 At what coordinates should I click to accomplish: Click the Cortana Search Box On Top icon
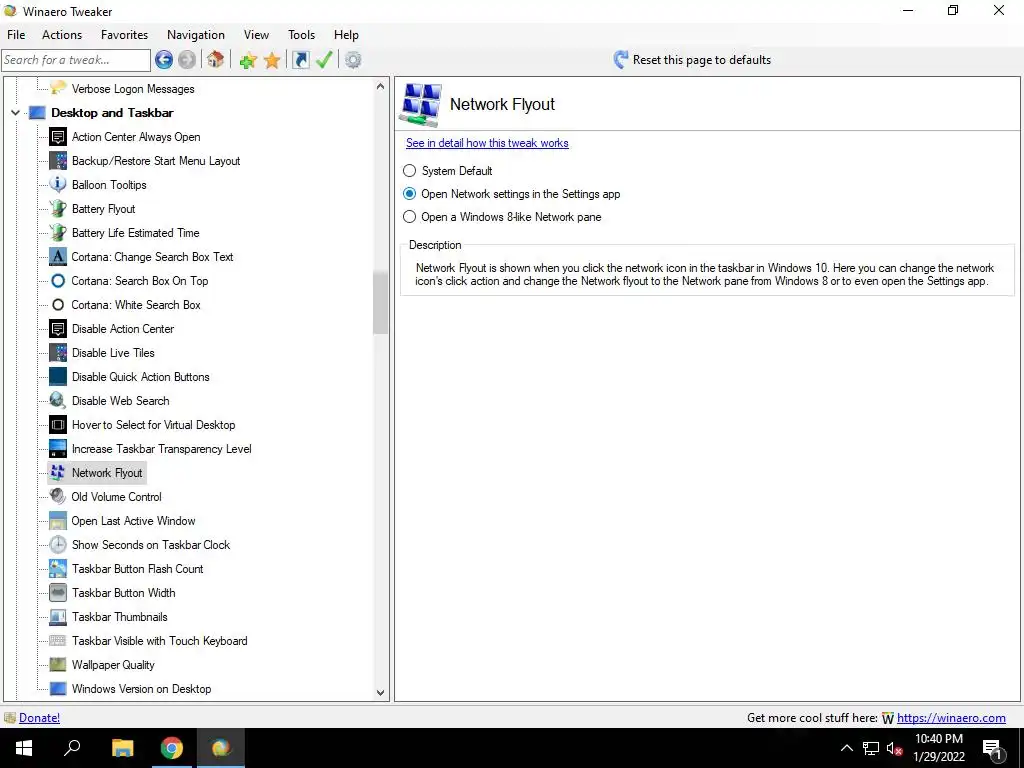pos(58,281)
